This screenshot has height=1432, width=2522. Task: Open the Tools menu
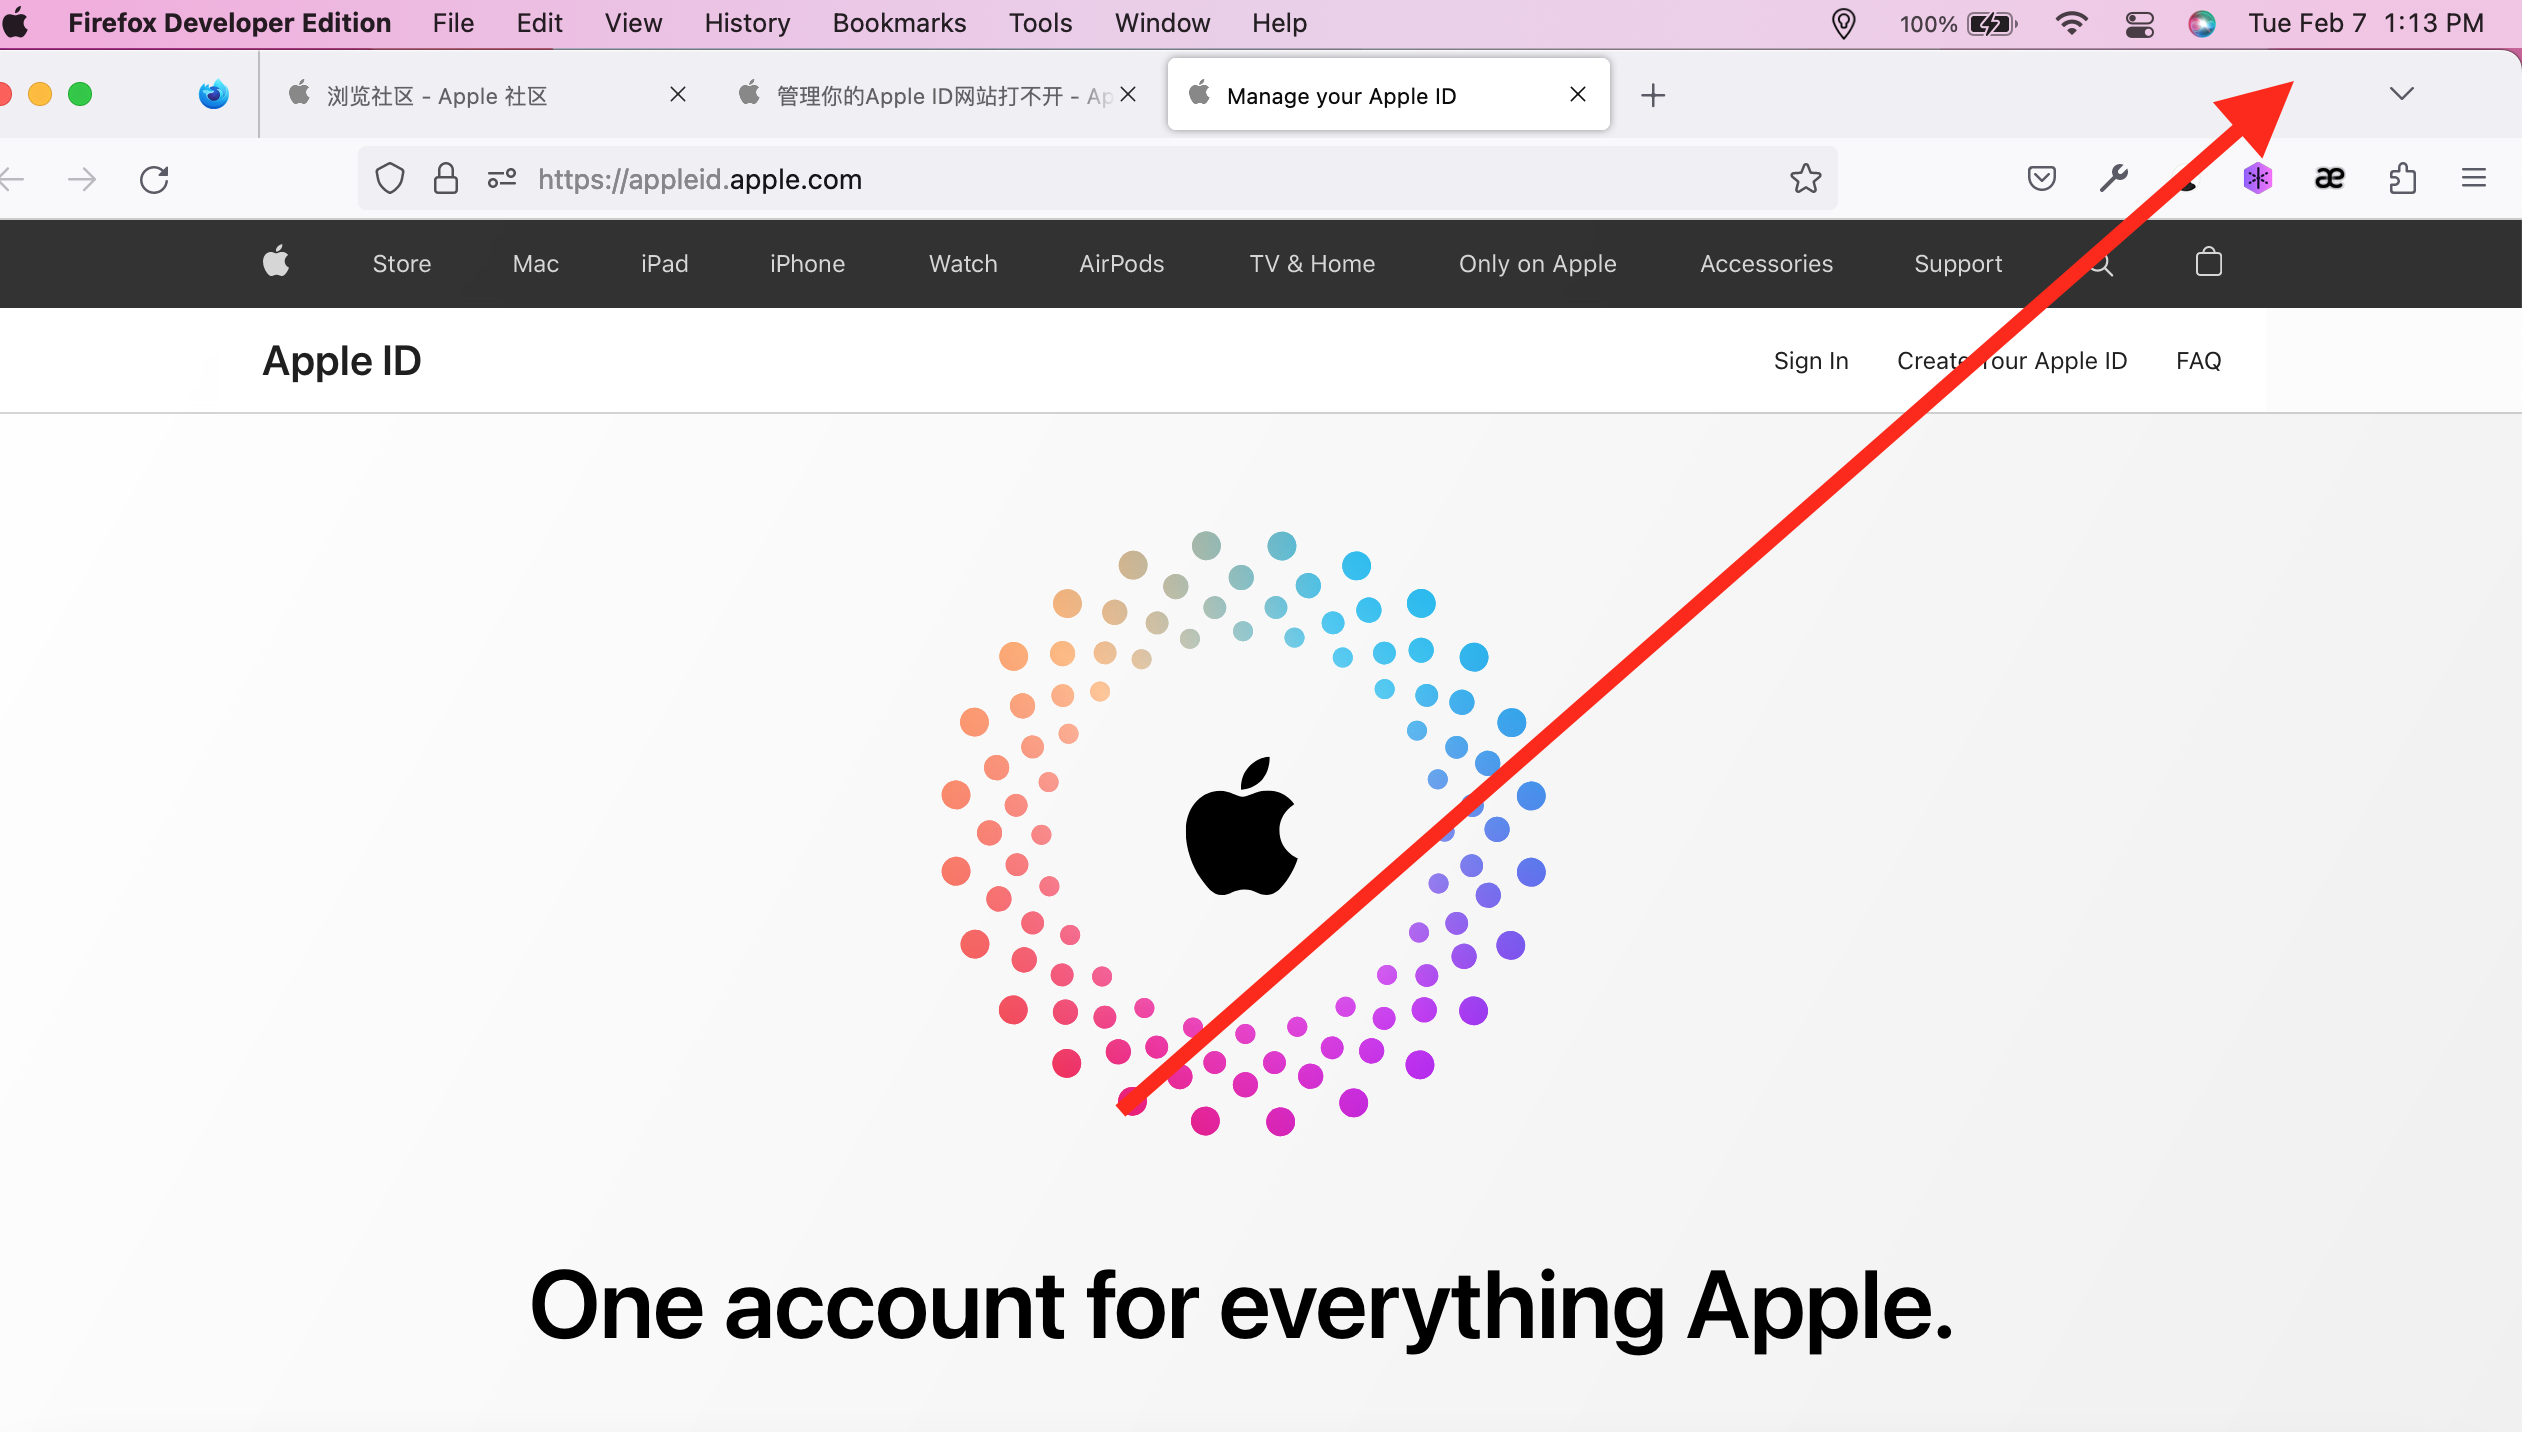1039,22
